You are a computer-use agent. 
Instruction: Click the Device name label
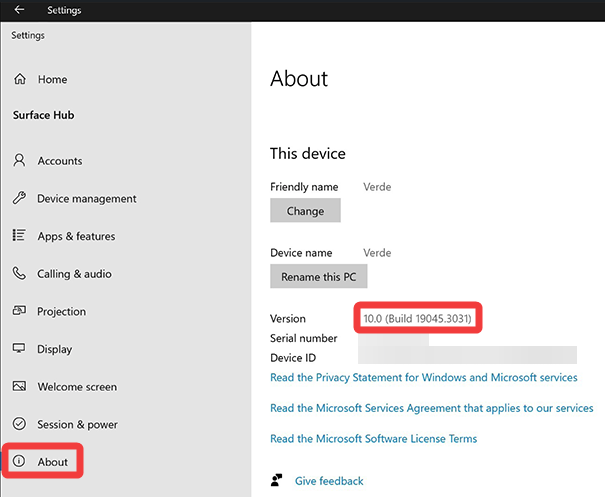[301, 253]
